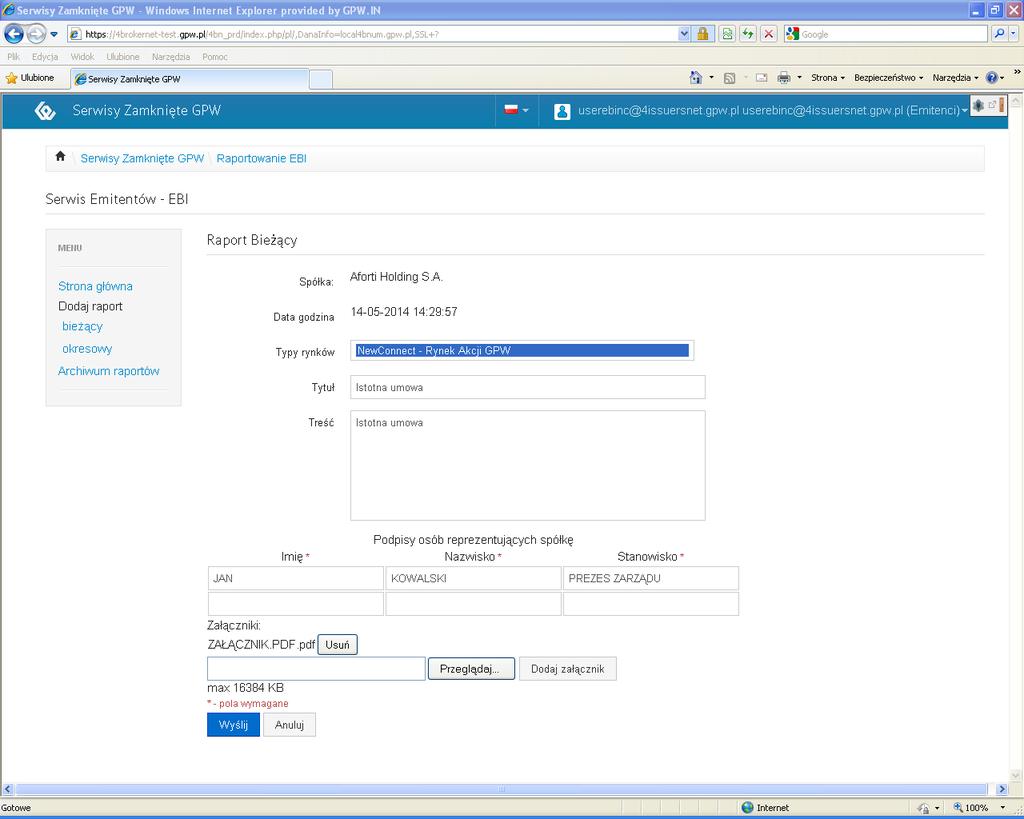Viewport: 1024px width, 819px height.
Task: Click the ZAŁĄCZNIK.PDF.pdf attachment name
Action: point(261,645)
